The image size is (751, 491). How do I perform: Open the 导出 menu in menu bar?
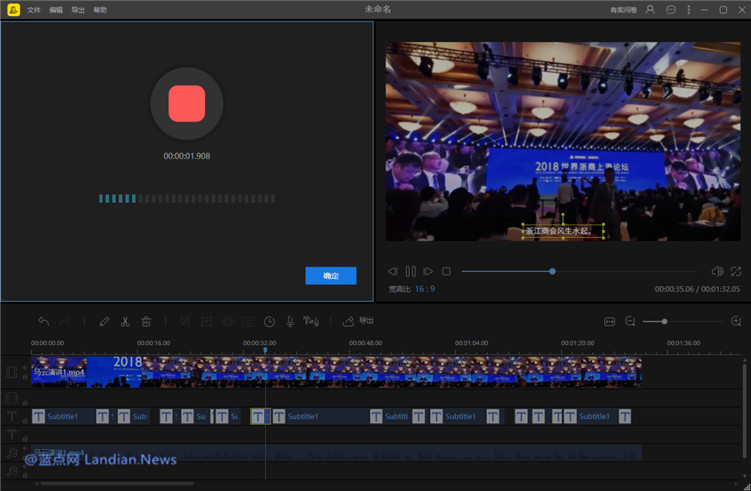(78, 9)
